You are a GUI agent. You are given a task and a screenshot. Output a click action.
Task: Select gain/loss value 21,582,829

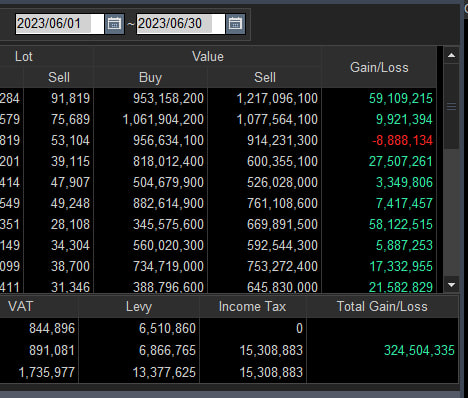(401, 287)
